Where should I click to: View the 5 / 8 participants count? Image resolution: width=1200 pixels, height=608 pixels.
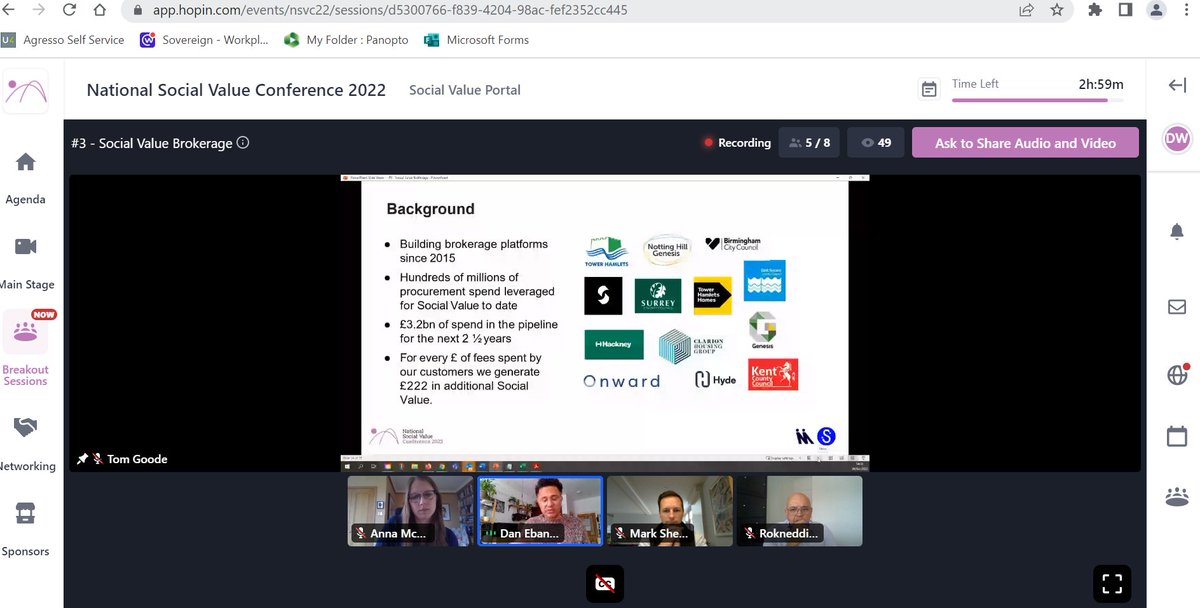[809, 143]
